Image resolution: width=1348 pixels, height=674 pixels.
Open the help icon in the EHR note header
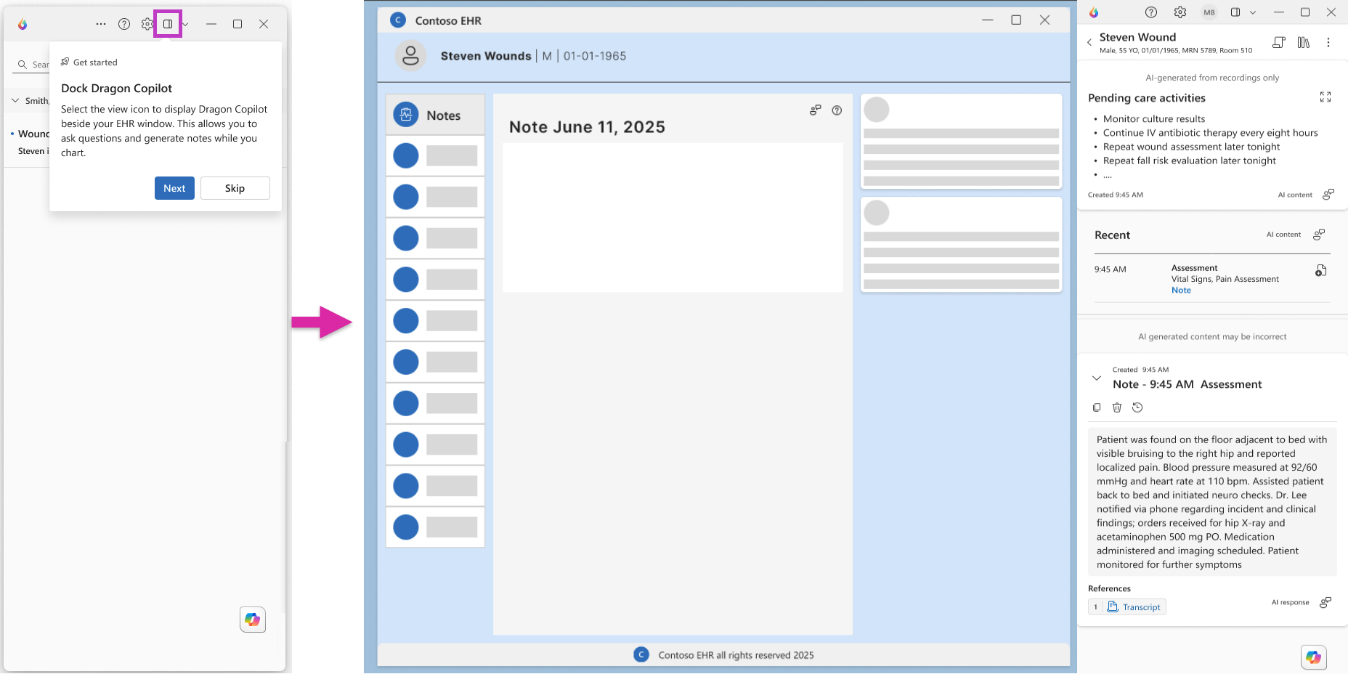click(837, 111)
